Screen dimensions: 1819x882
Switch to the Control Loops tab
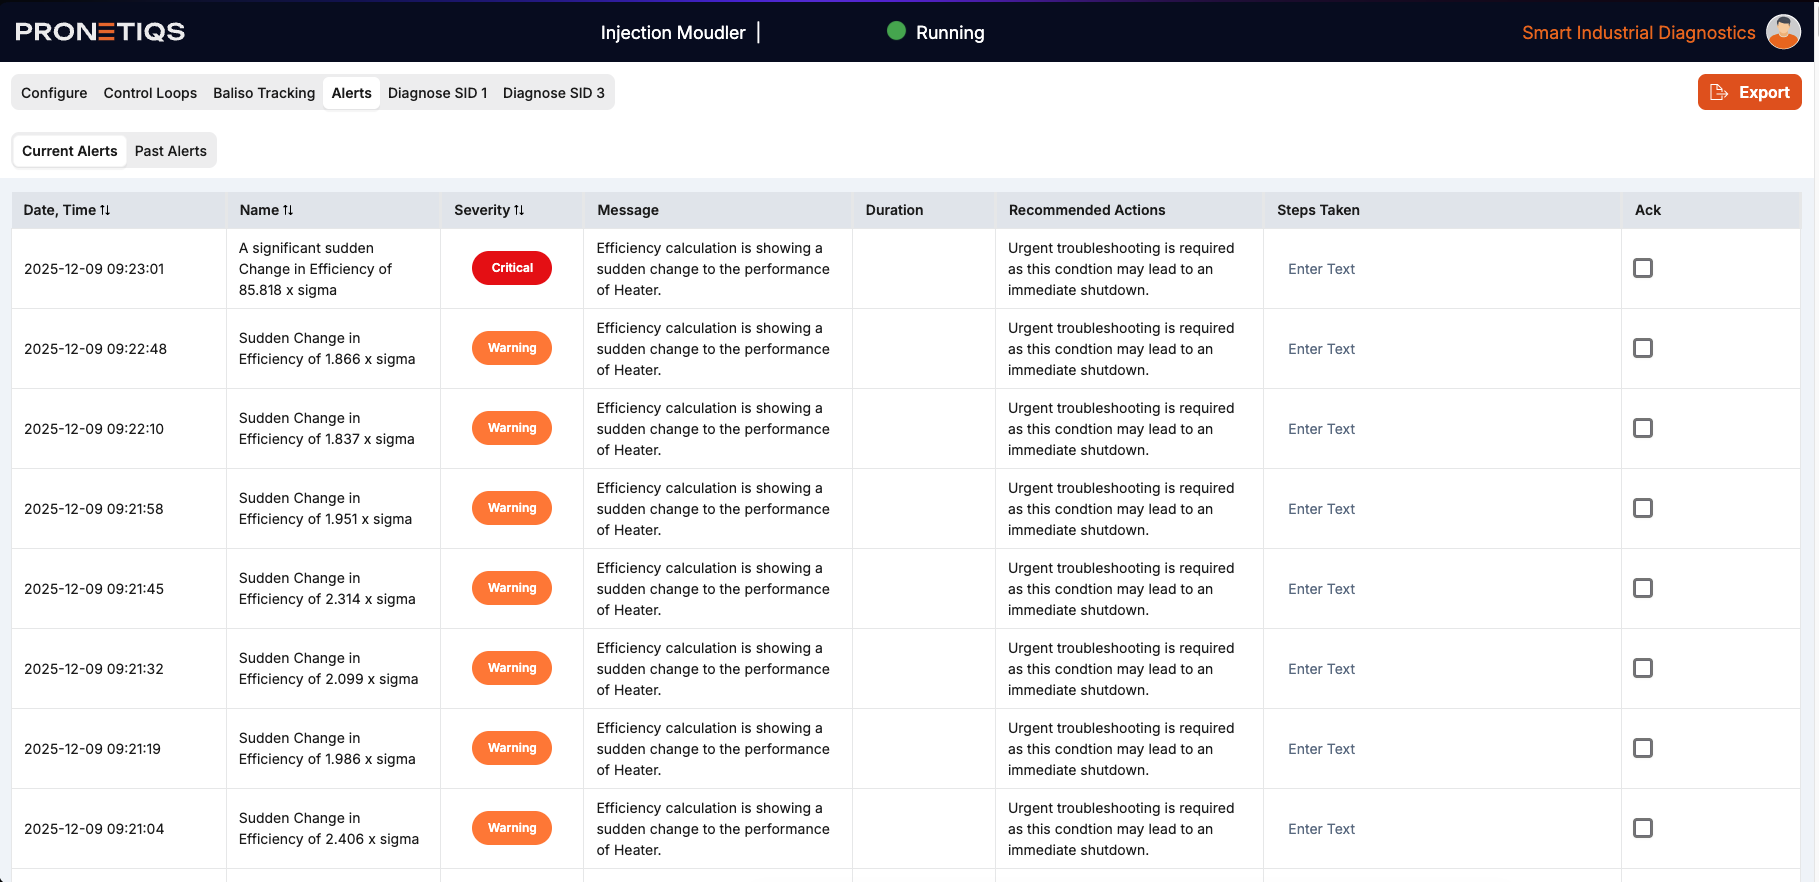[x=150, y=93]
